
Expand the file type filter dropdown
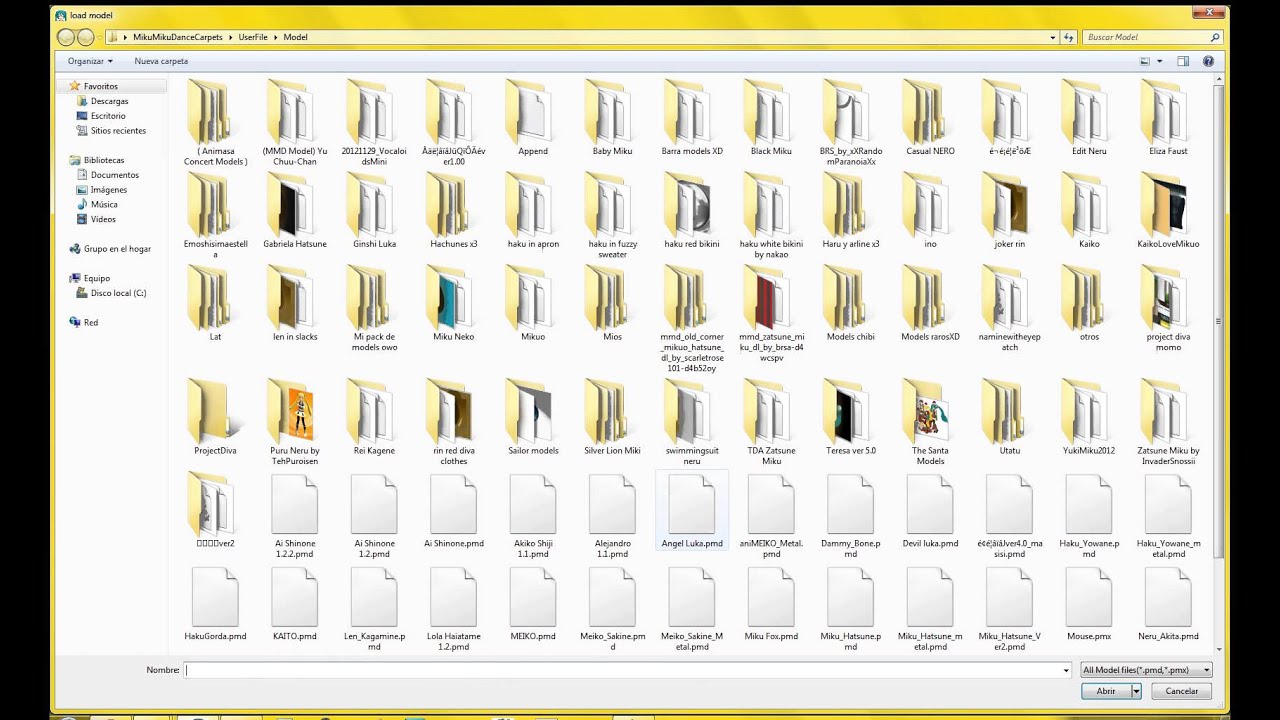pyautogui.click(x=1207, y=670)
